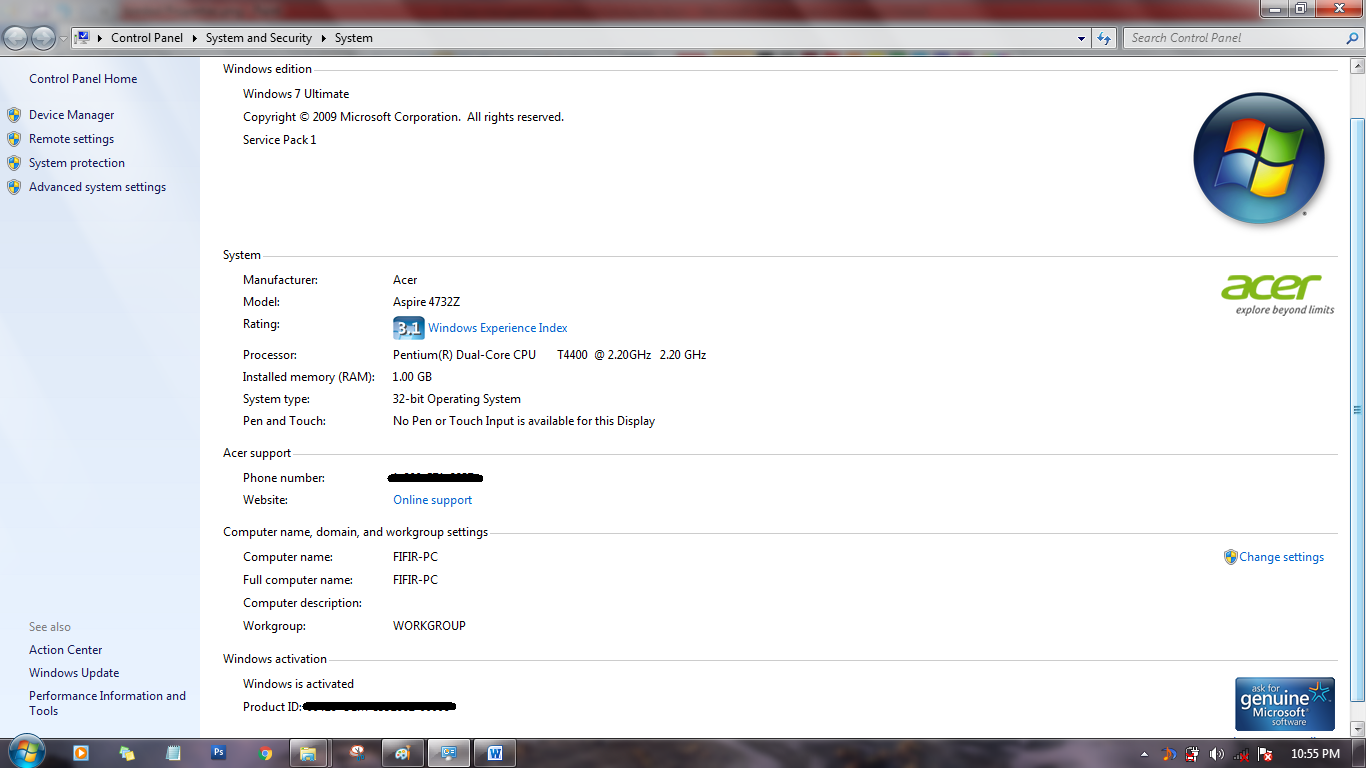1366x768 pixels.
Task: Open Control Panel Home
Action: coord(83,79)
